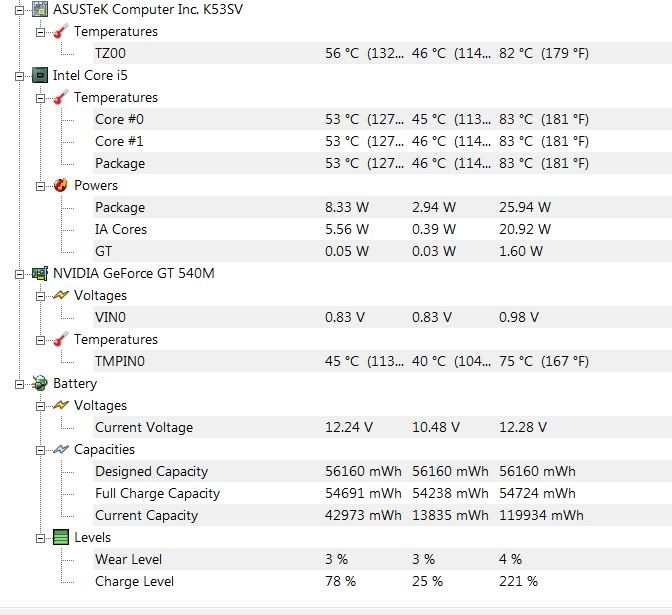Select the Full Charge Capacity row

point(382,493)
